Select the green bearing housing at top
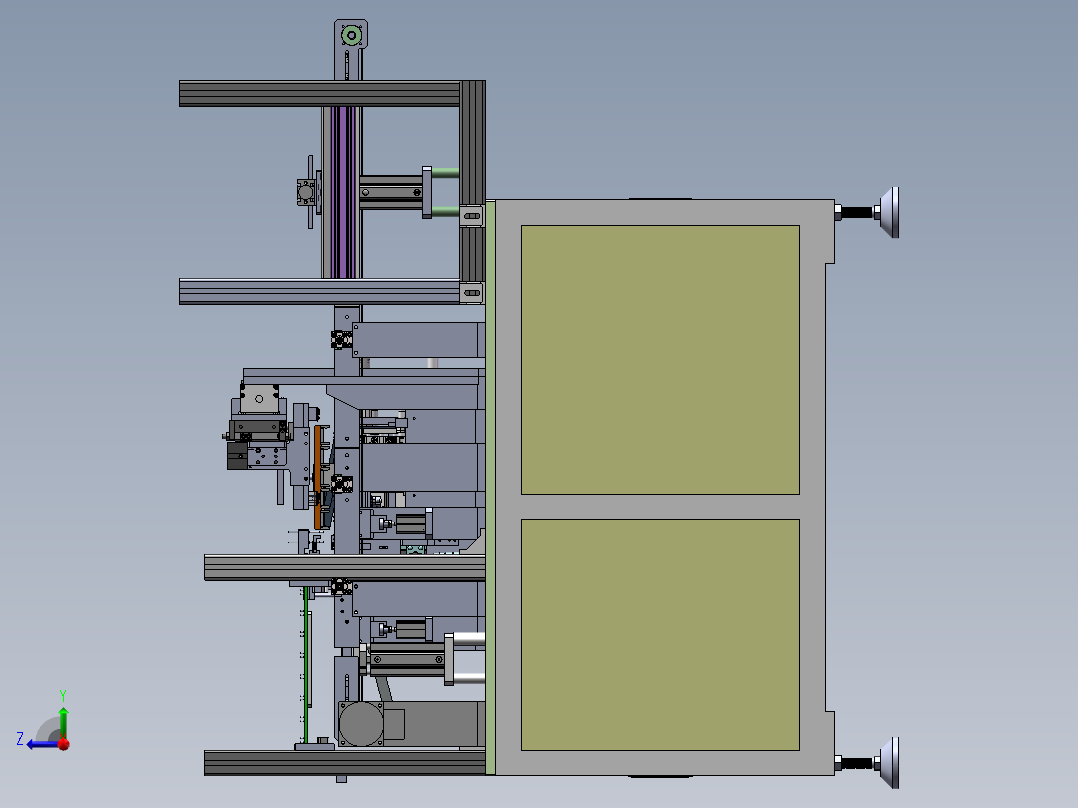 click(352, 35)
